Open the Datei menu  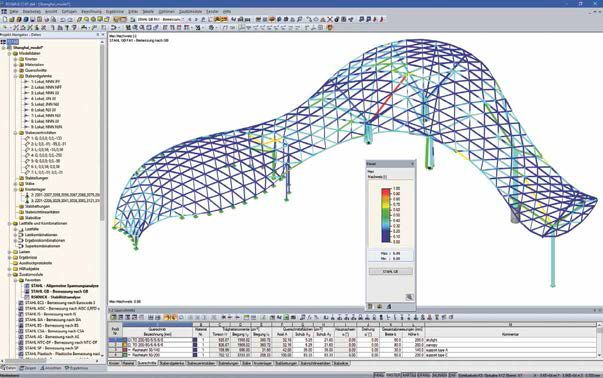coord(14,12)
